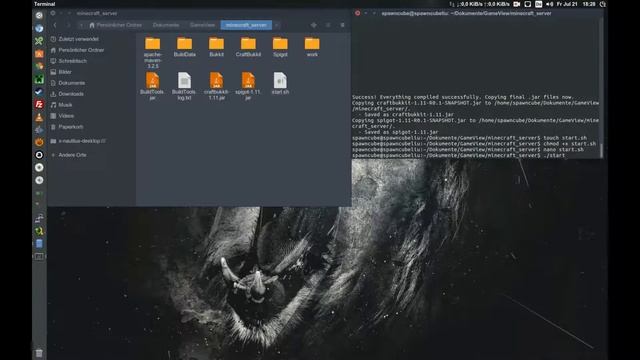Click the Dokumente breadcrumb

[x=166, y=25]
